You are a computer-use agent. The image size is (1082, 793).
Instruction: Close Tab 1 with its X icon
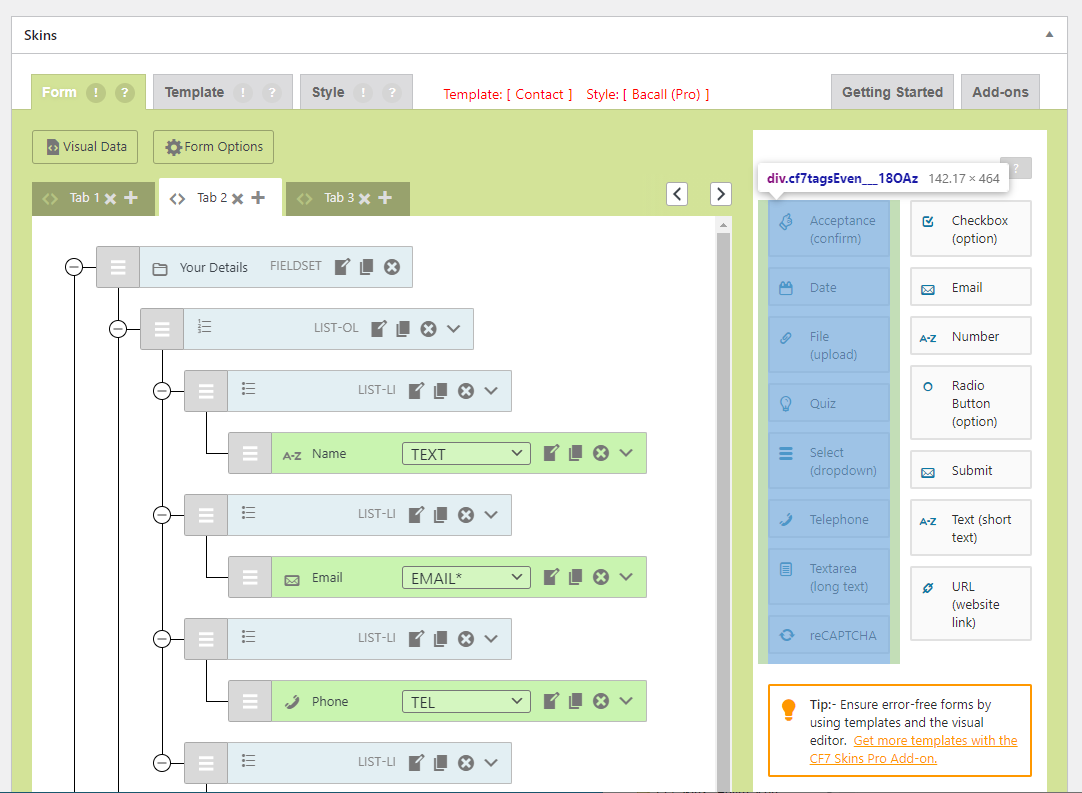111,198
